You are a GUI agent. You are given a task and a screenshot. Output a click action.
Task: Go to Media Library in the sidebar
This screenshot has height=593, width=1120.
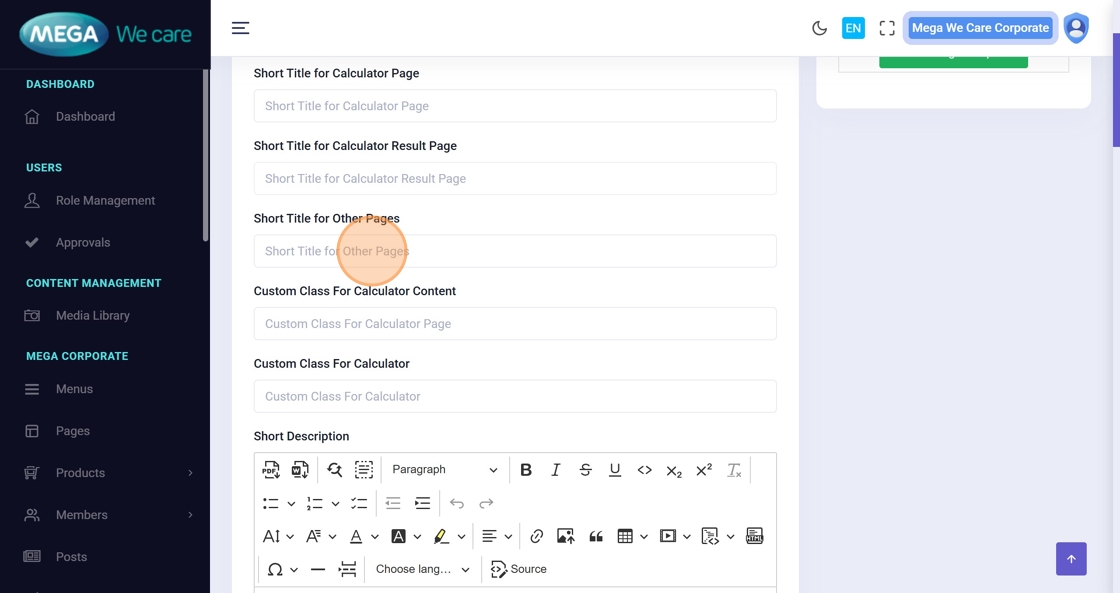click(93, 316)
